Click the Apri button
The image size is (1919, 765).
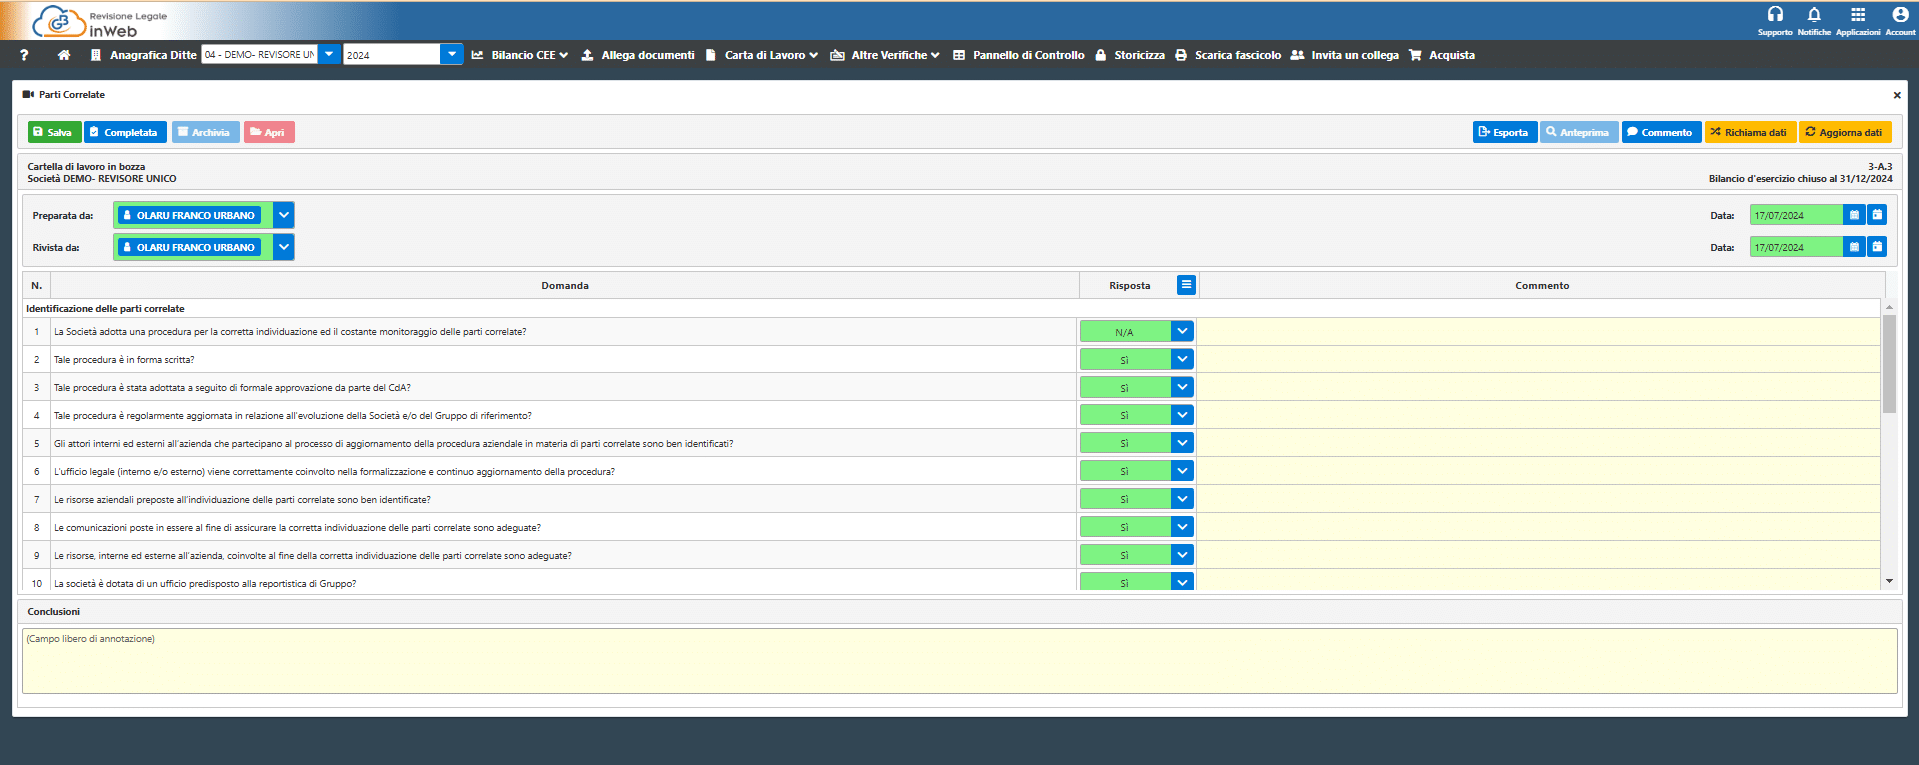click(269, 132)
